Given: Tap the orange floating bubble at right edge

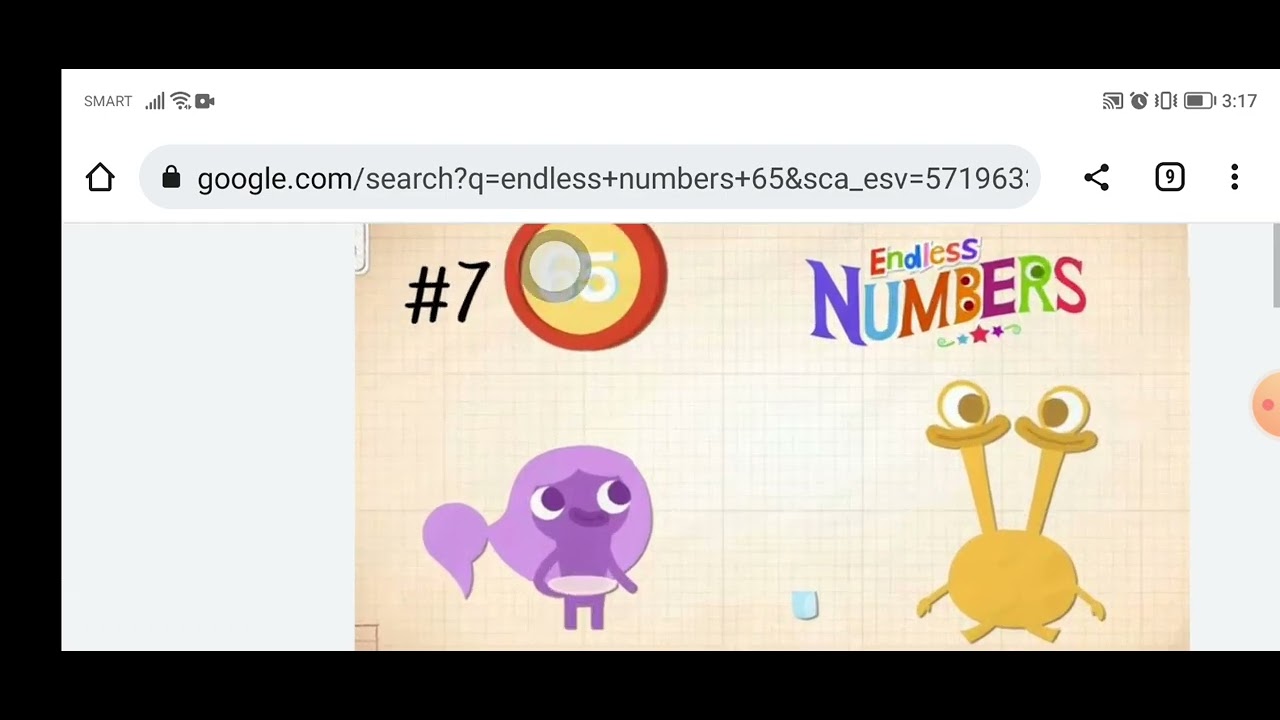Looking at the screenshot, I should pos(1266,405).
